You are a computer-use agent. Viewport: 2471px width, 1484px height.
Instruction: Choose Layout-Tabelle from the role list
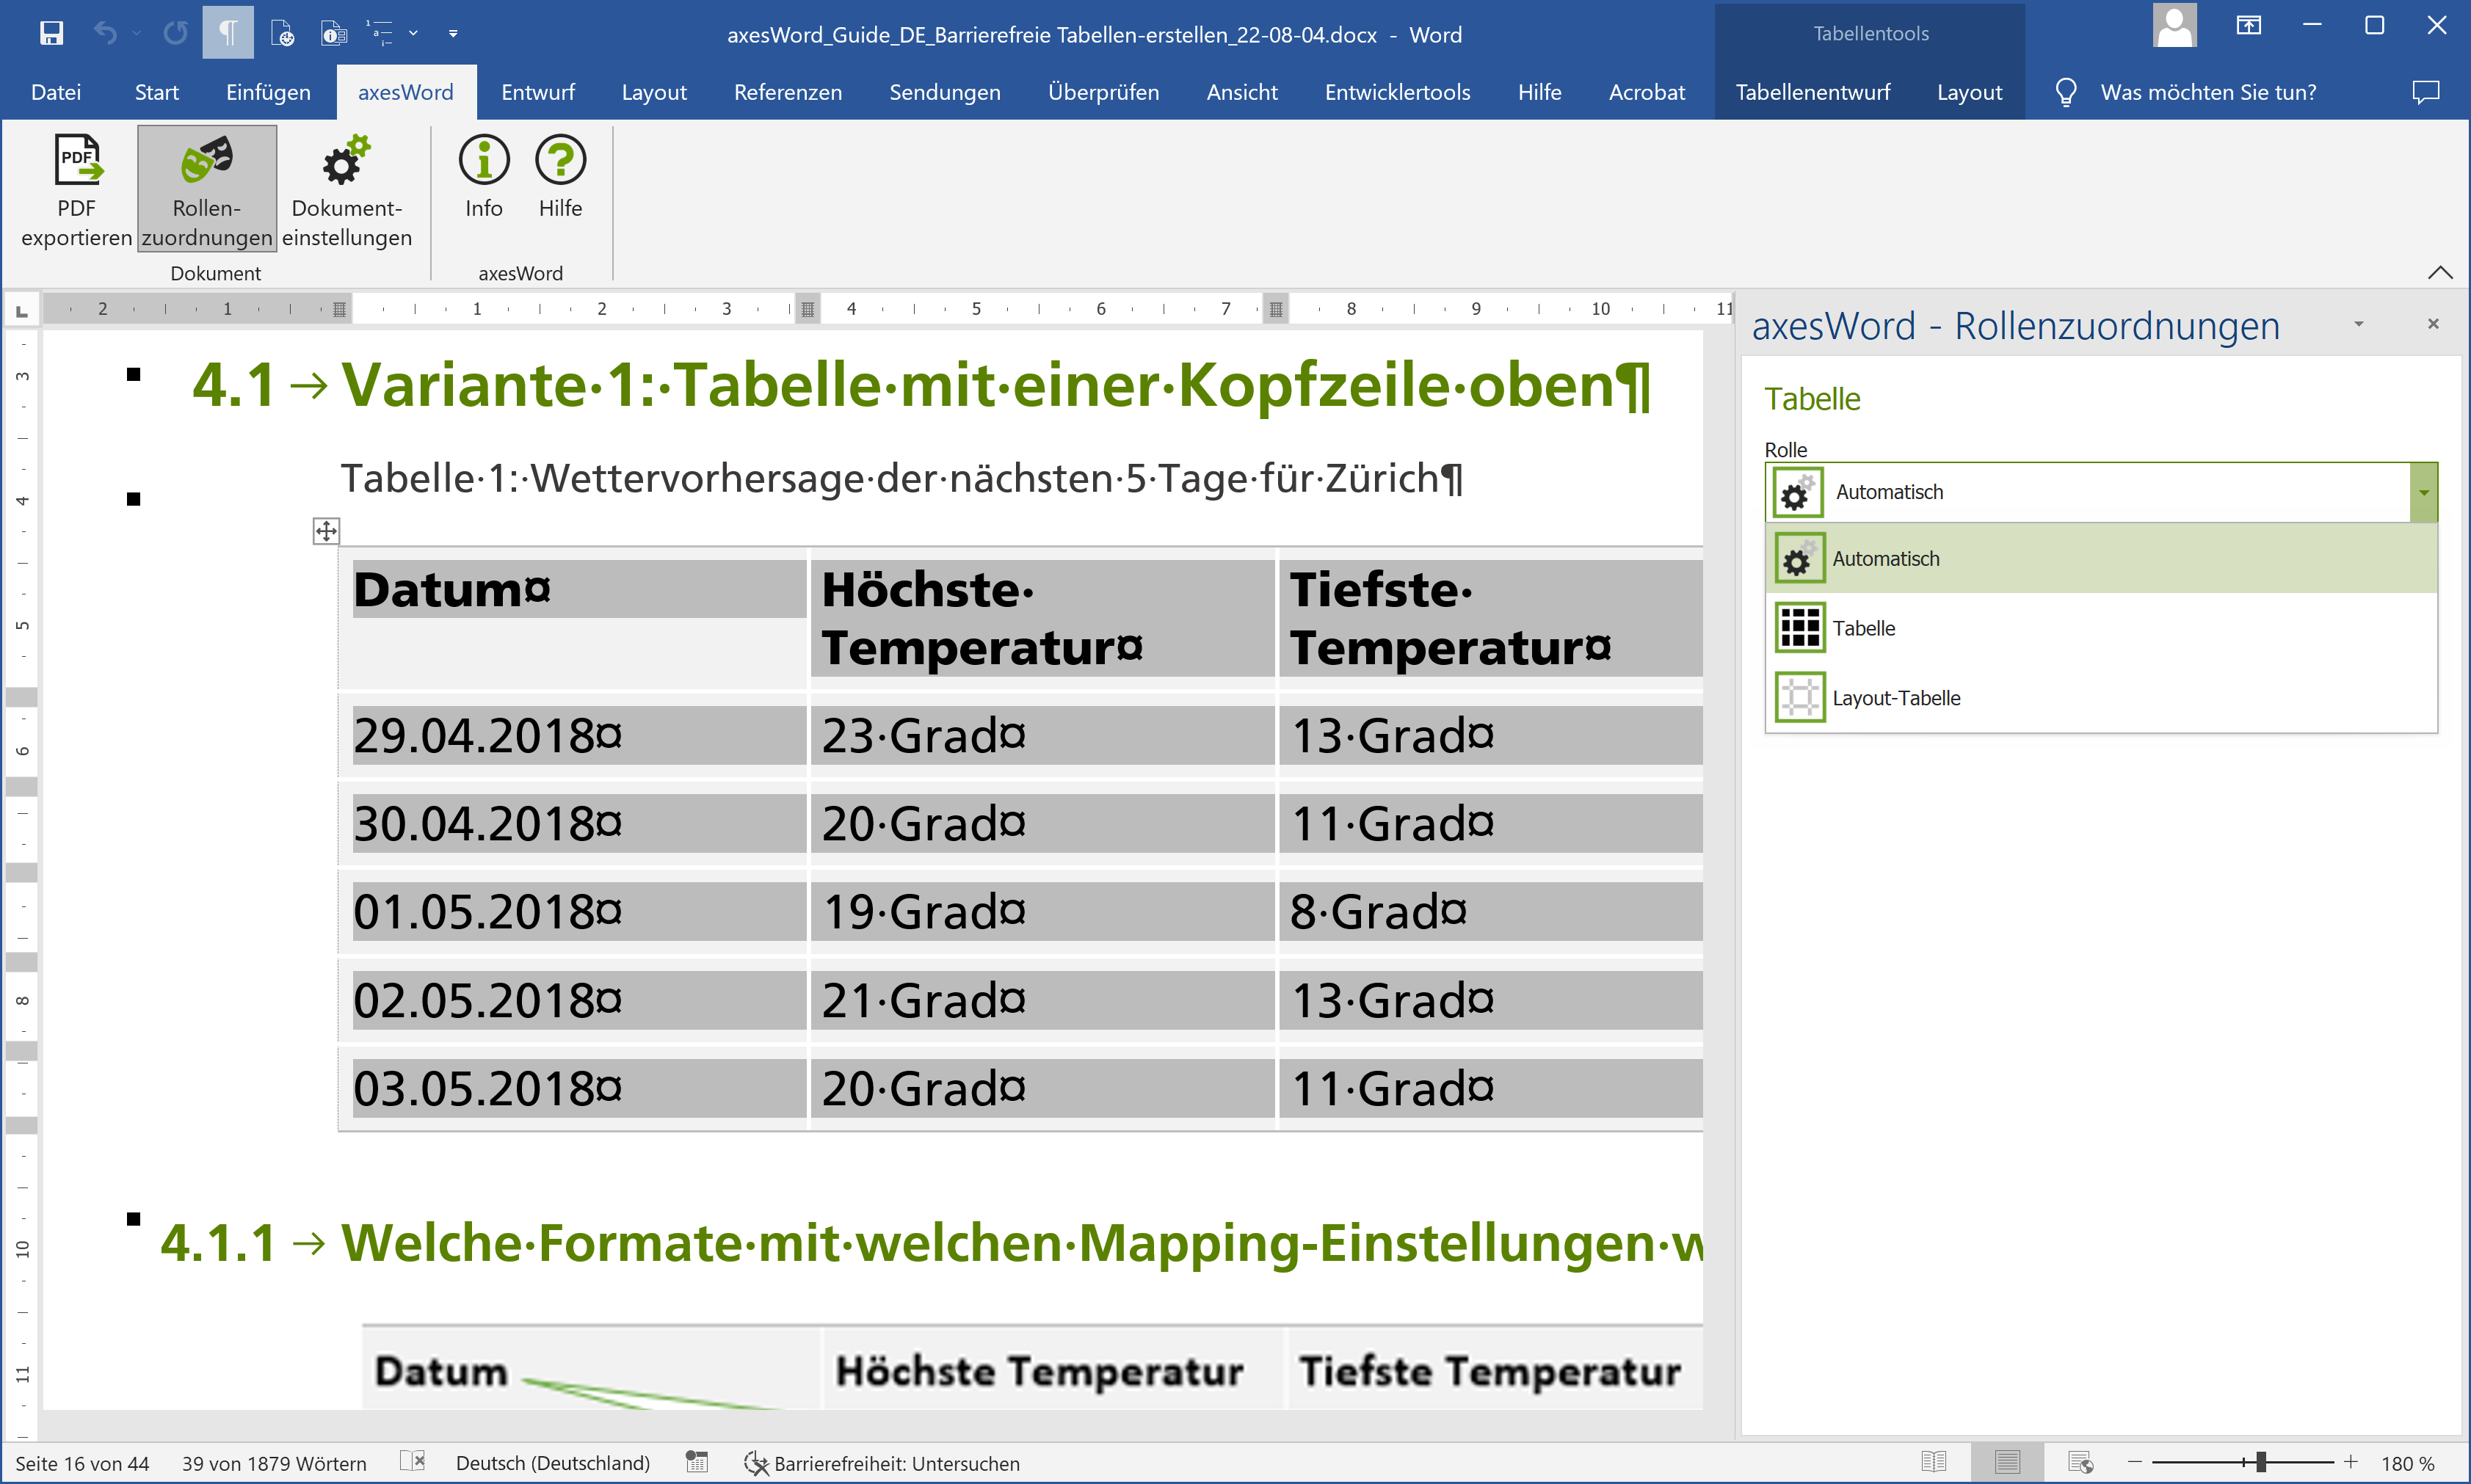(1896, 697)
